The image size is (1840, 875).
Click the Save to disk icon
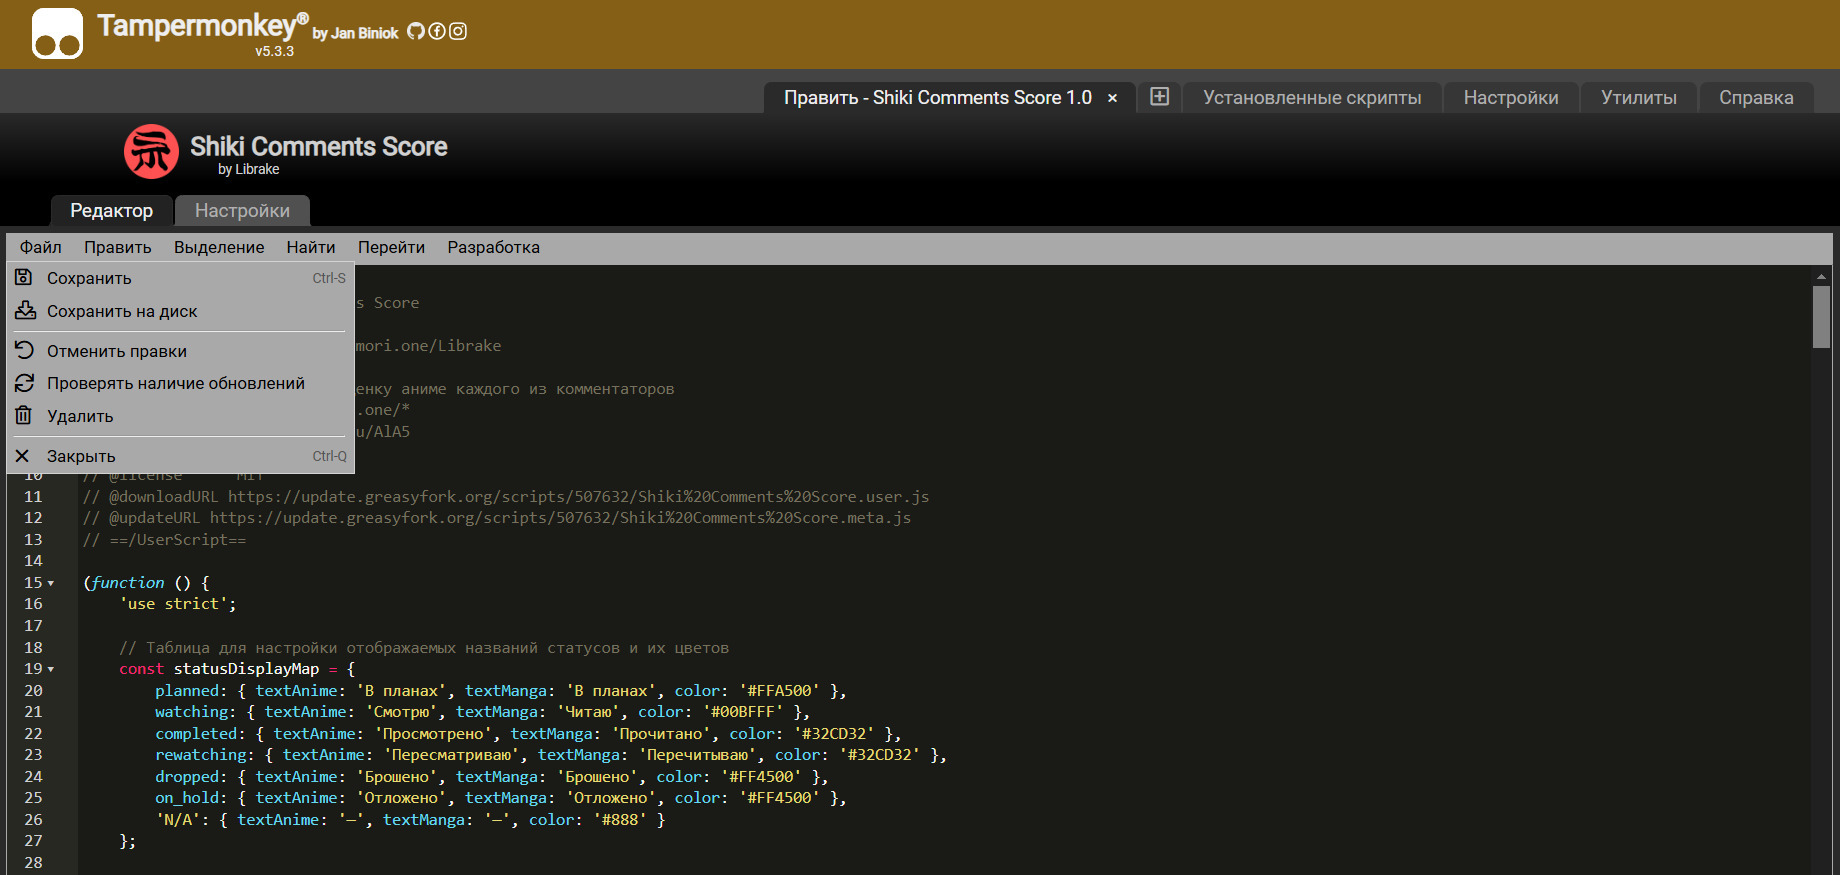coord(25,311)
